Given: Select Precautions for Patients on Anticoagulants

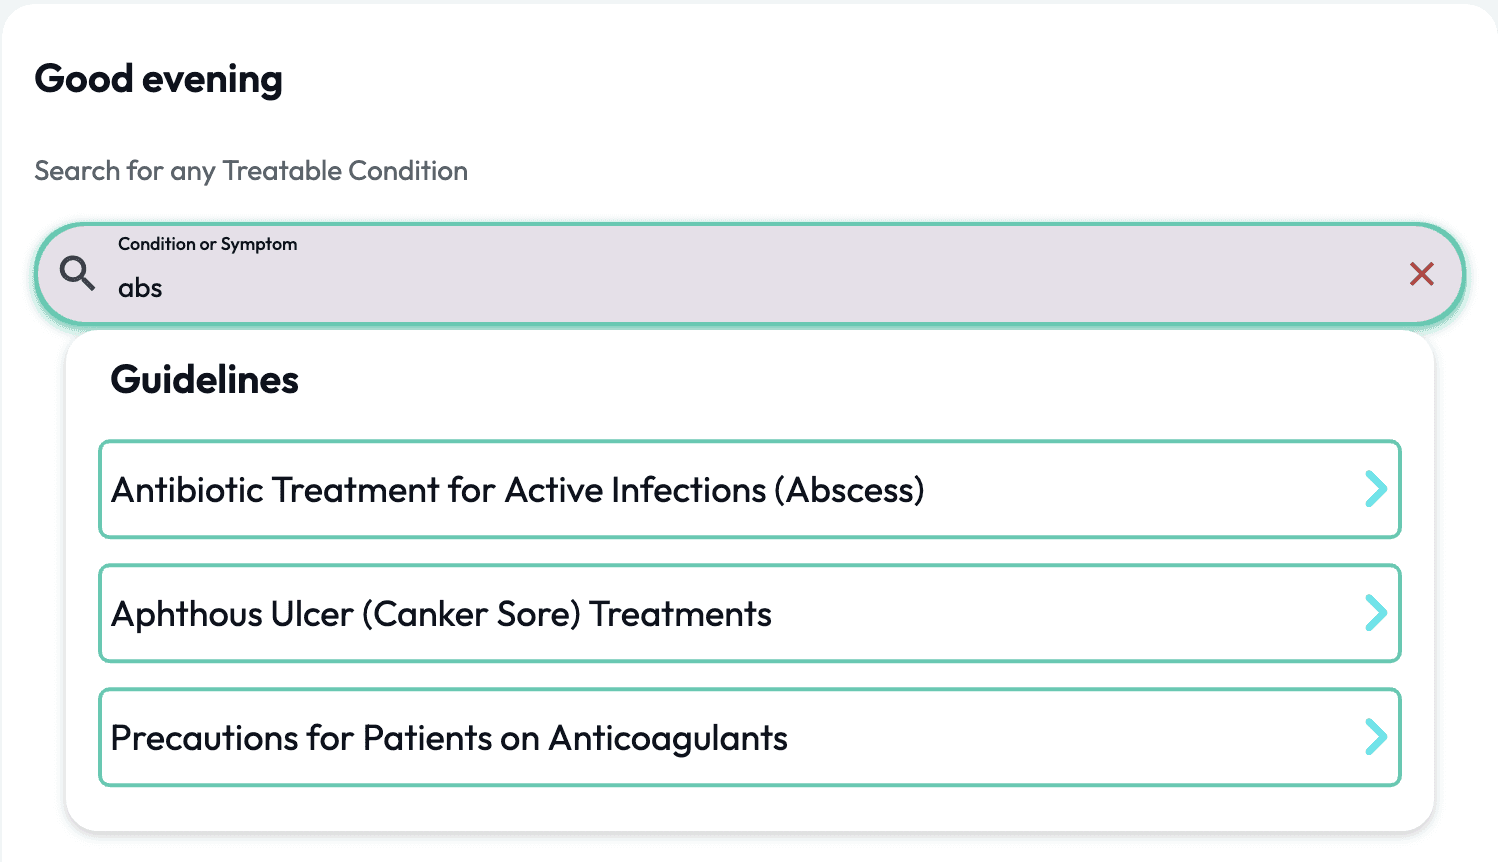Looking at the screenshot, I should click(x=750, y=737).
